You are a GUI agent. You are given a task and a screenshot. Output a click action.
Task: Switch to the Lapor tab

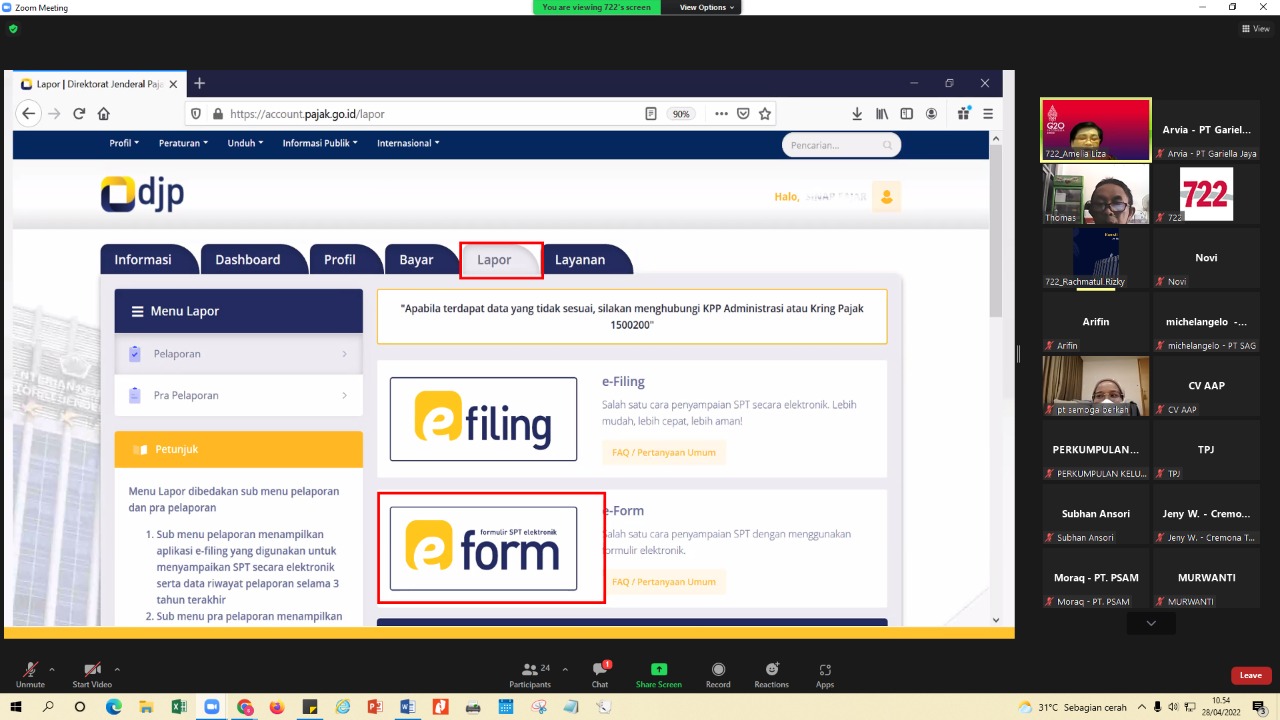point(494,260)
